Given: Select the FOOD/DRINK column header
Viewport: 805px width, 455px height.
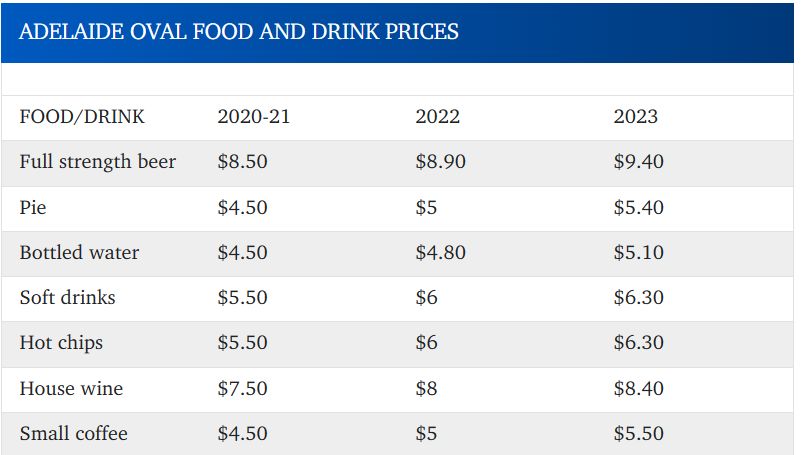Looking at the screenshot, I should click(82, 117).
